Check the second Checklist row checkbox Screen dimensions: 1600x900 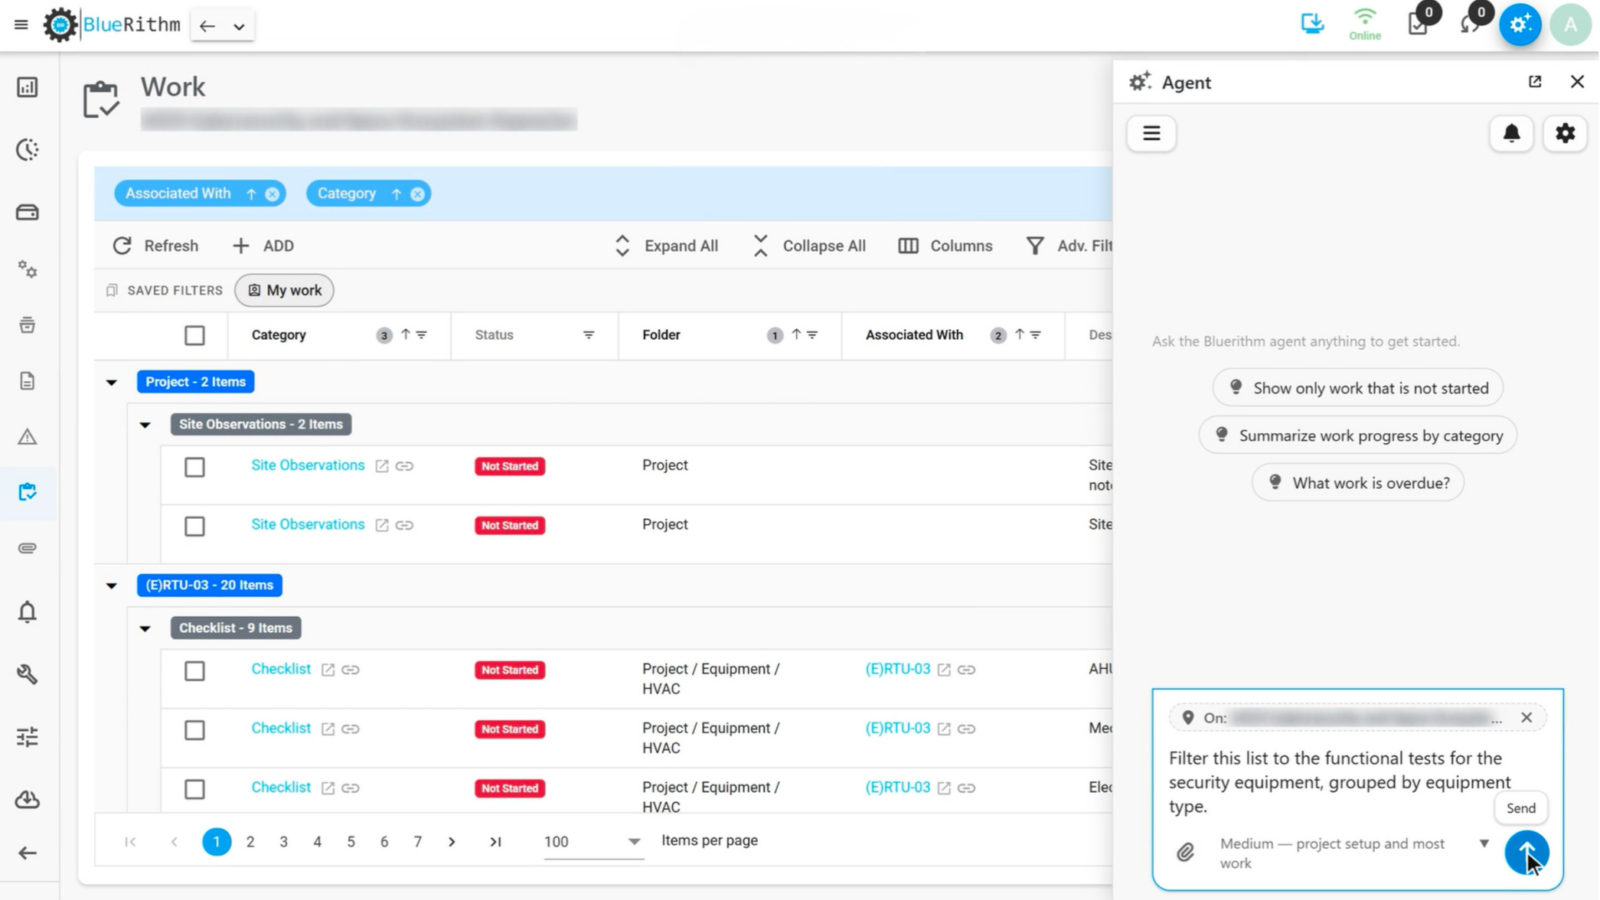195,730
